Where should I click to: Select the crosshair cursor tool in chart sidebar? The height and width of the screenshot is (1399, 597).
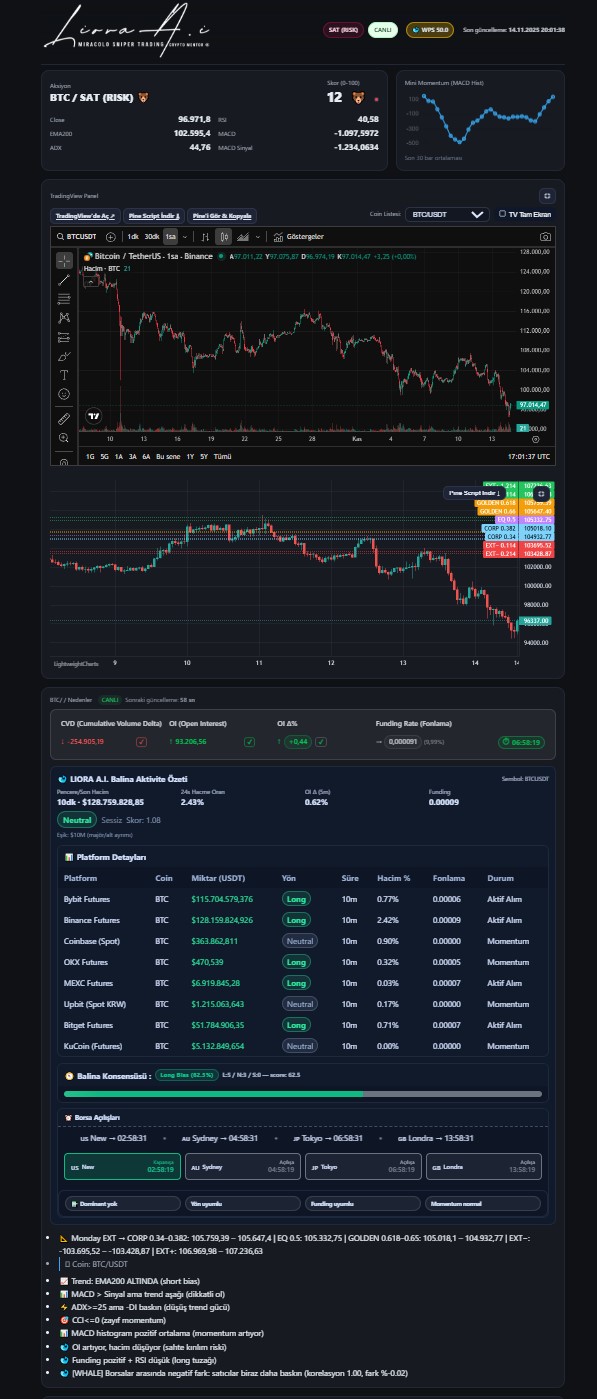pyautogui.click(x=64, y=261)
